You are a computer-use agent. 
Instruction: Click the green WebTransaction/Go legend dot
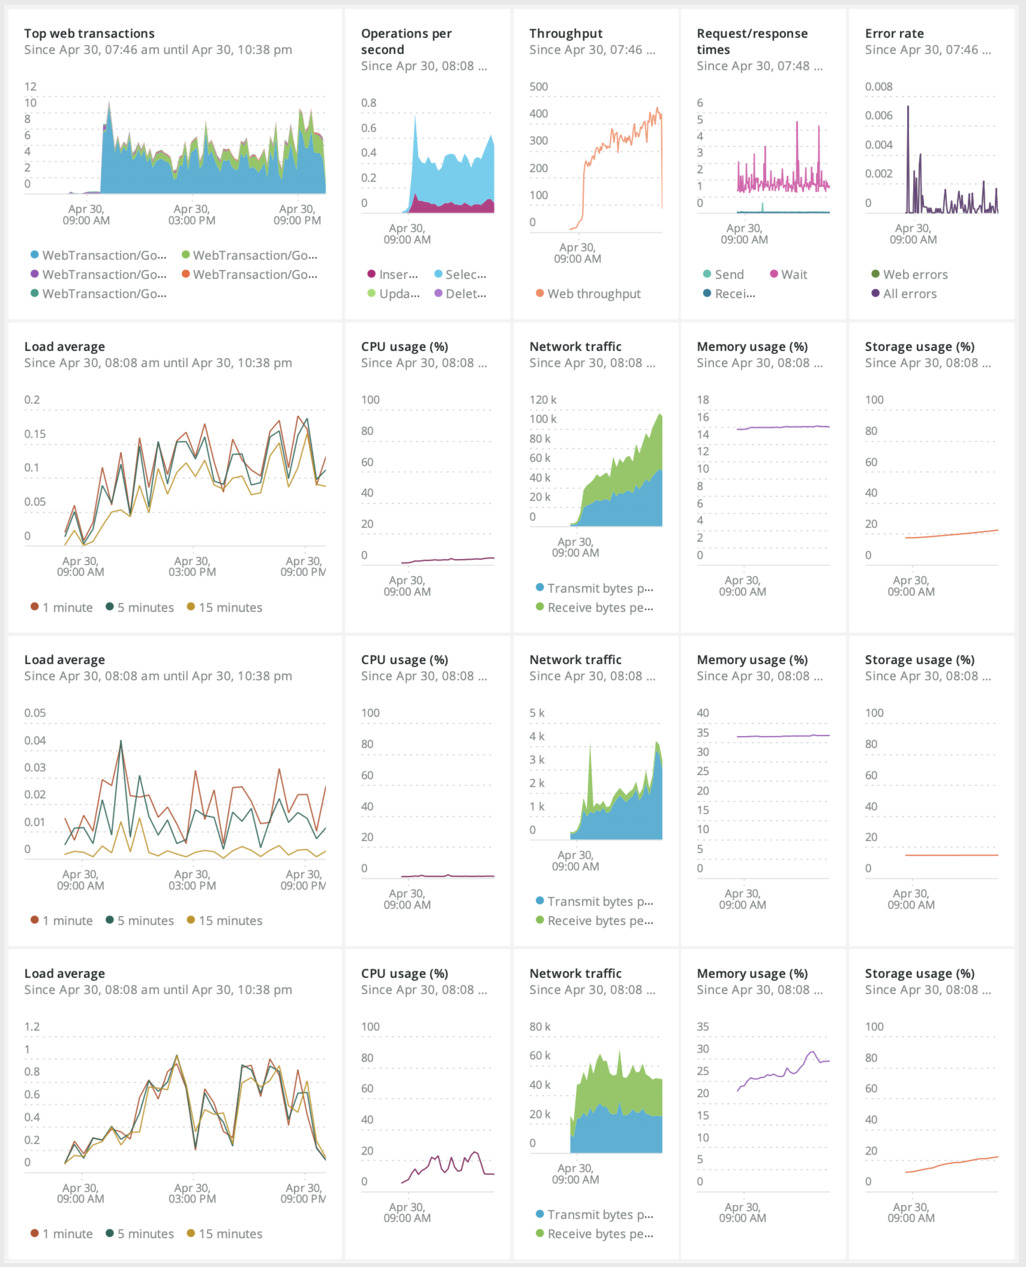[x=186, y=256]
